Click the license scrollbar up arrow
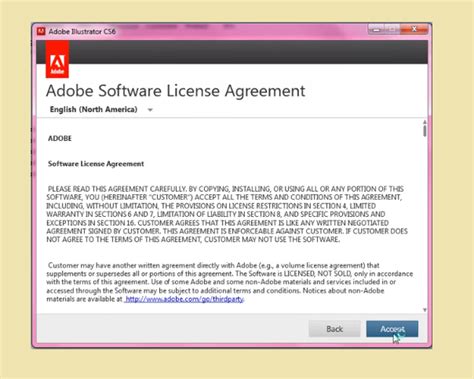The height and width of the screenshot is (379, 474). tap(425, 122)
